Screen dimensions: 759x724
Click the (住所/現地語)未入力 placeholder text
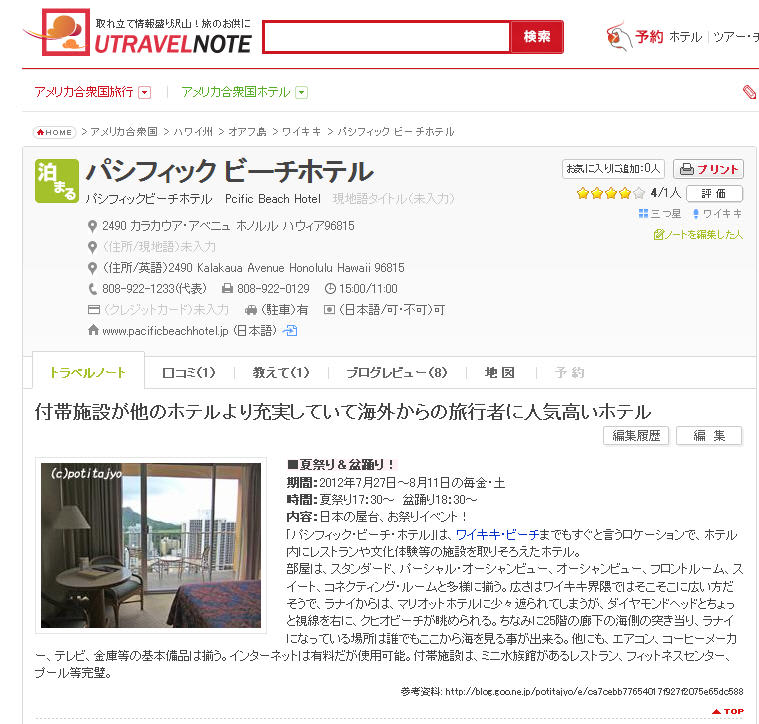tap(159, 247)
